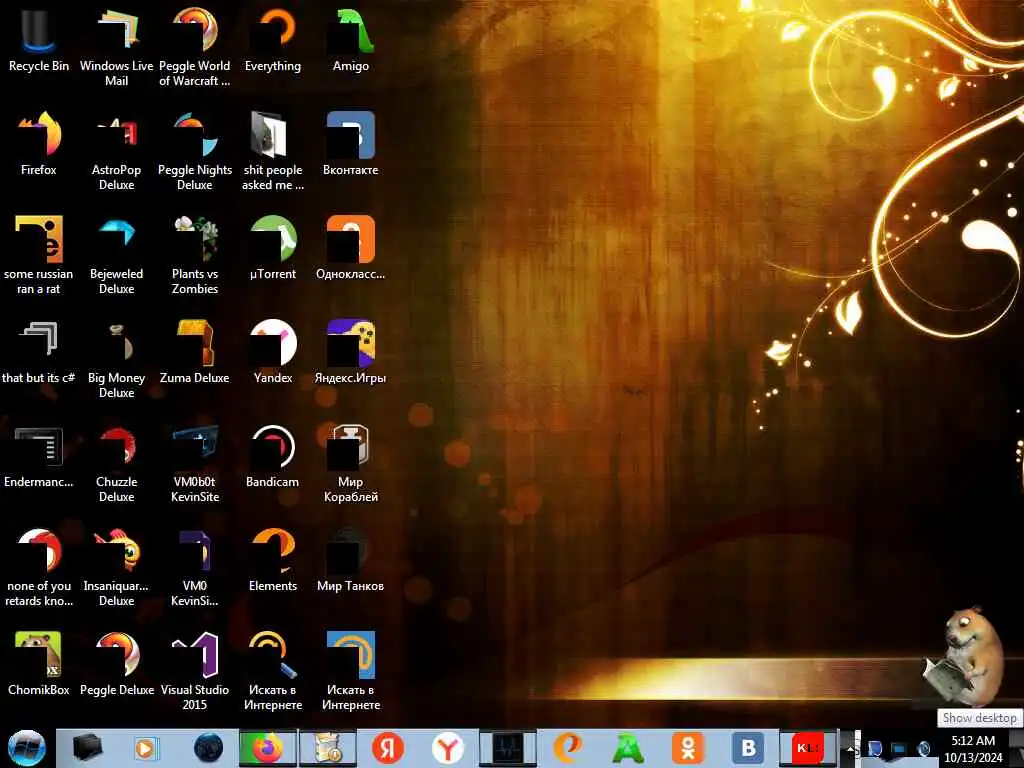Screen dimensions: 1024x768
Task: Click the red Яндекс taskbar icon
Action: (387, 748)
